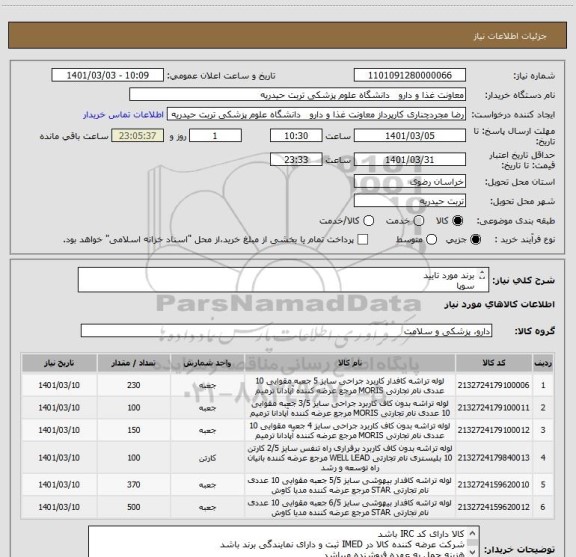
Task: Click price validity date 1401/03/31
Action: click(410, 159)
